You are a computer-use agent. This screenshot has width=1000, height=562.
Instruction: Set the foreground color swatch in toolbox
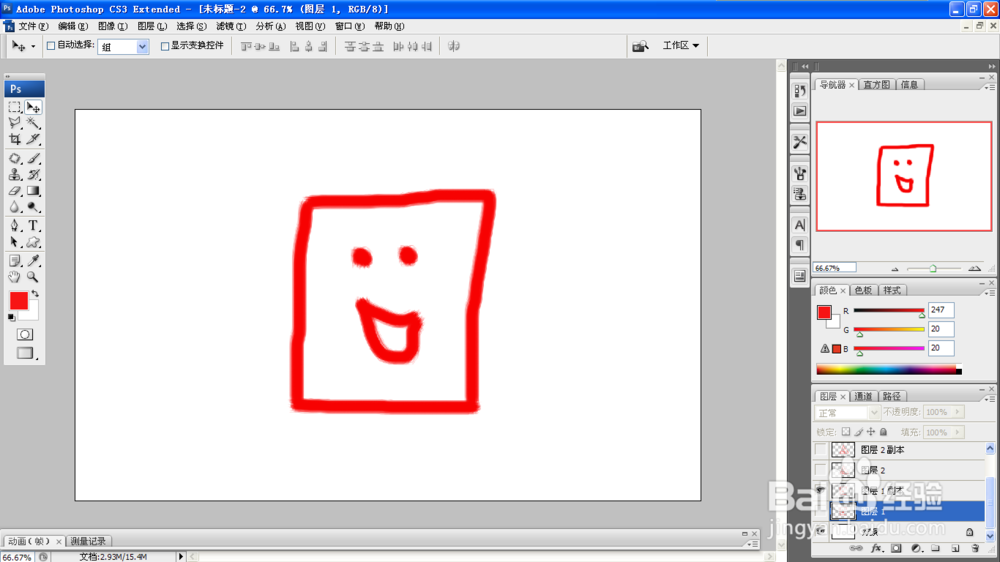[x=18, y=300]
